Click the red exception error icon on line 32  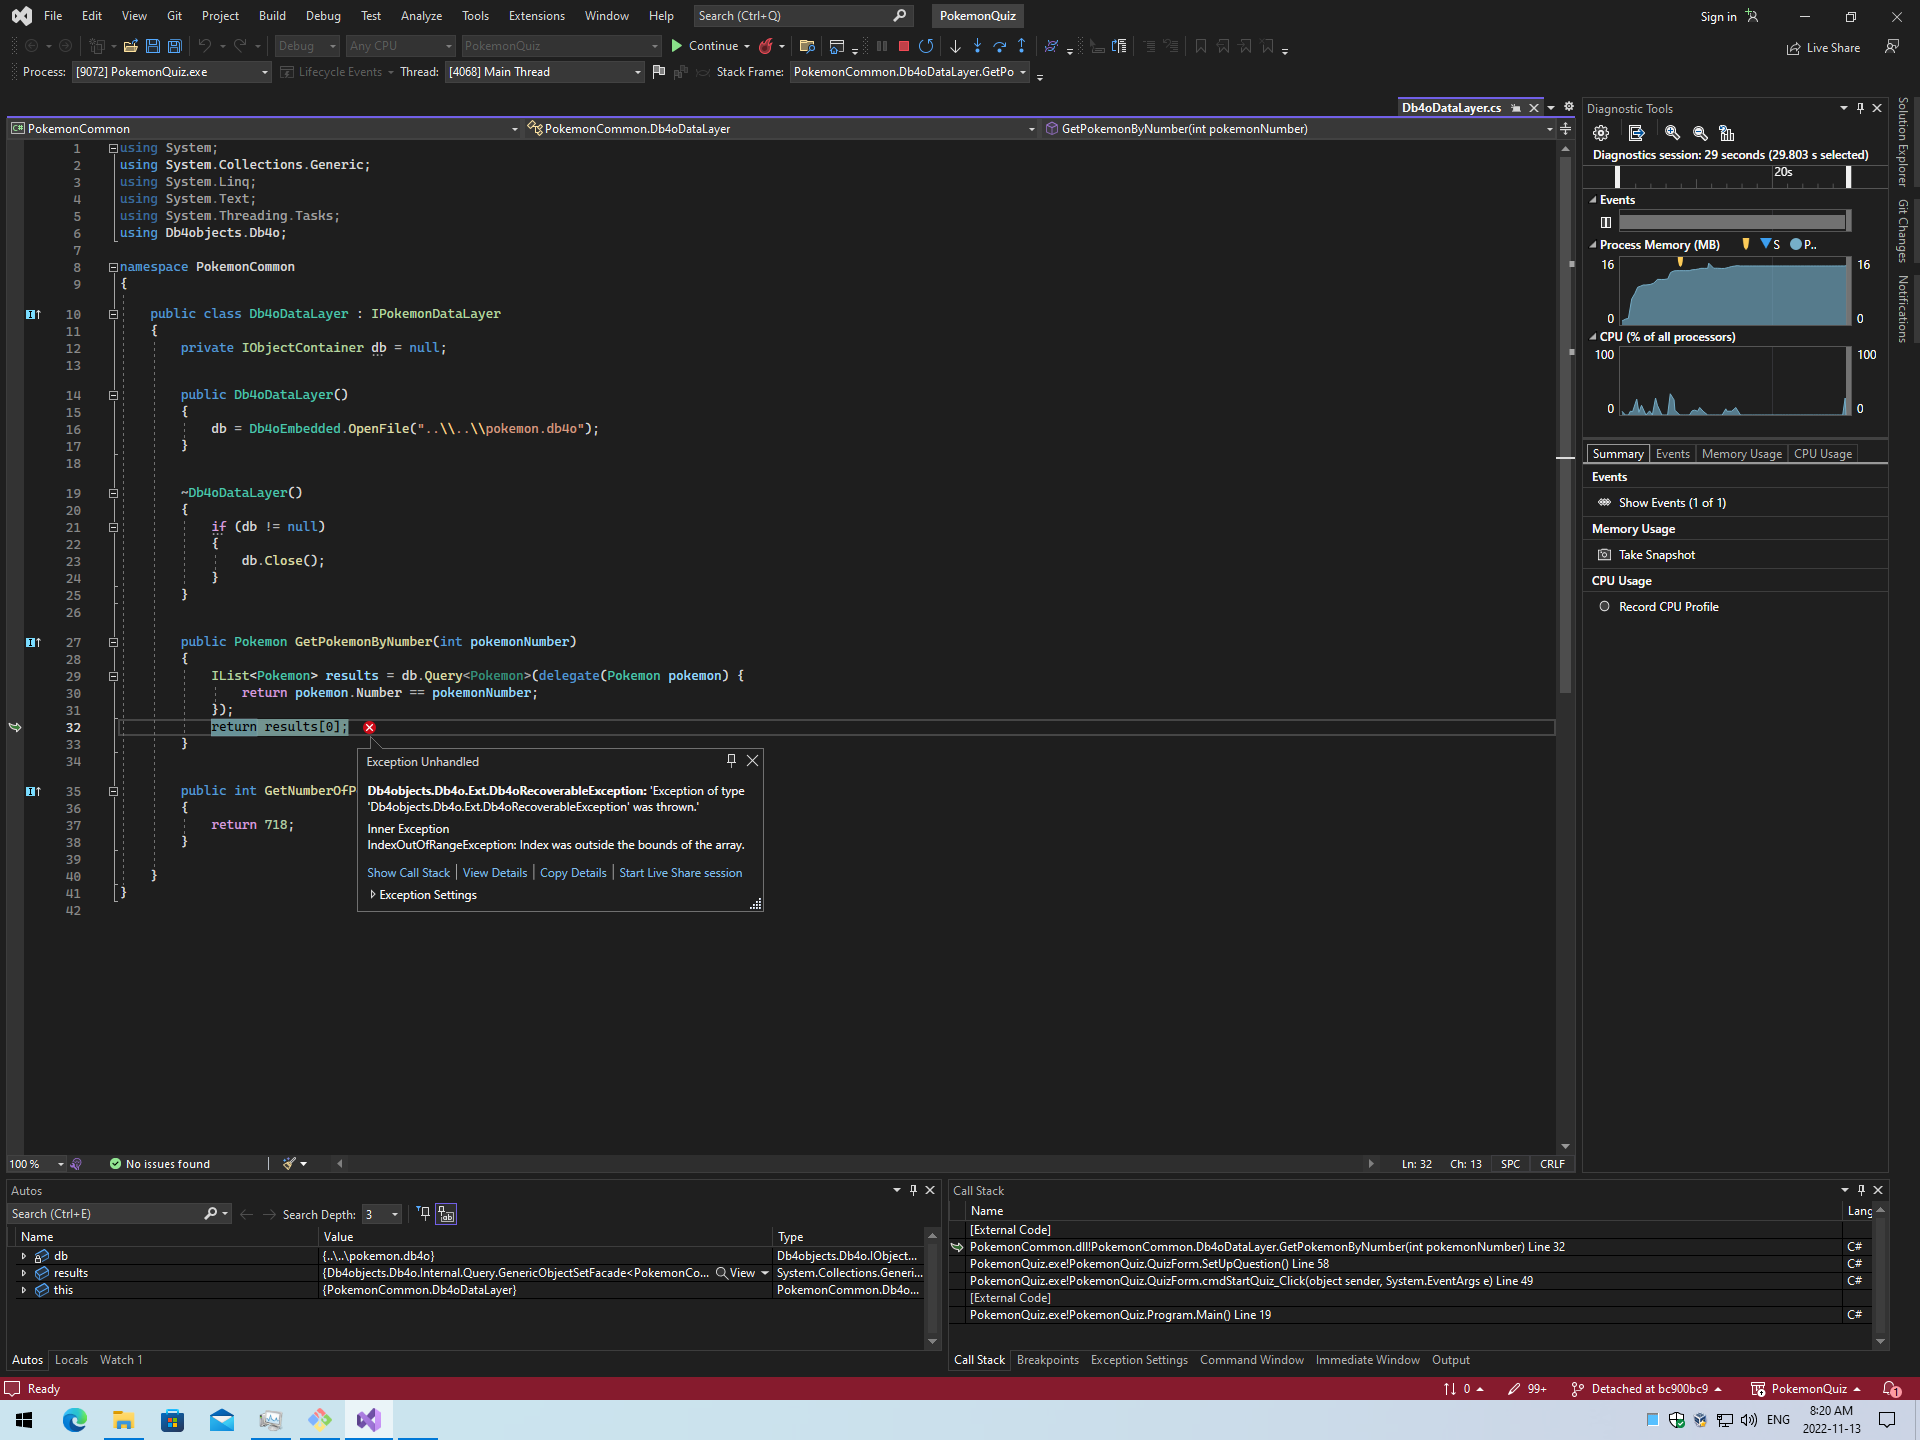point(370,728)
